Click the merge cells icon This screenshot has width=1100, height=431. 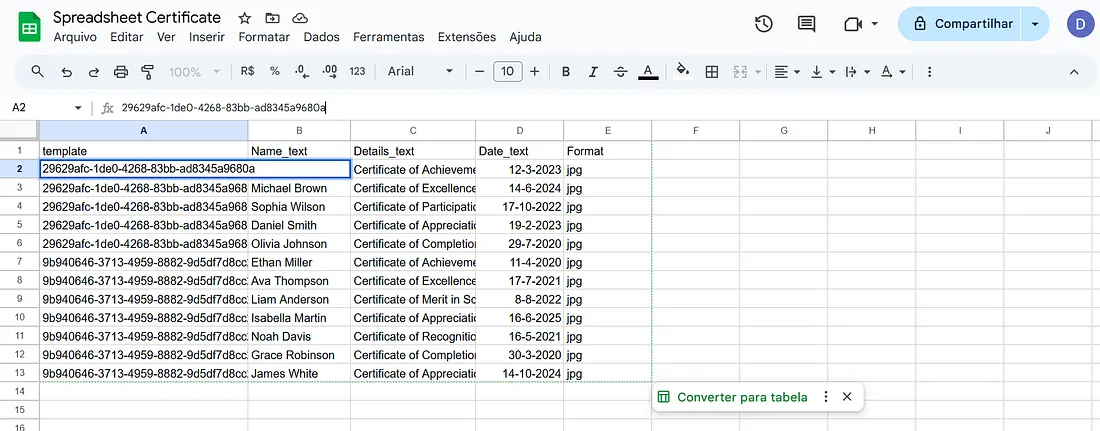click(x=740, y=72)
